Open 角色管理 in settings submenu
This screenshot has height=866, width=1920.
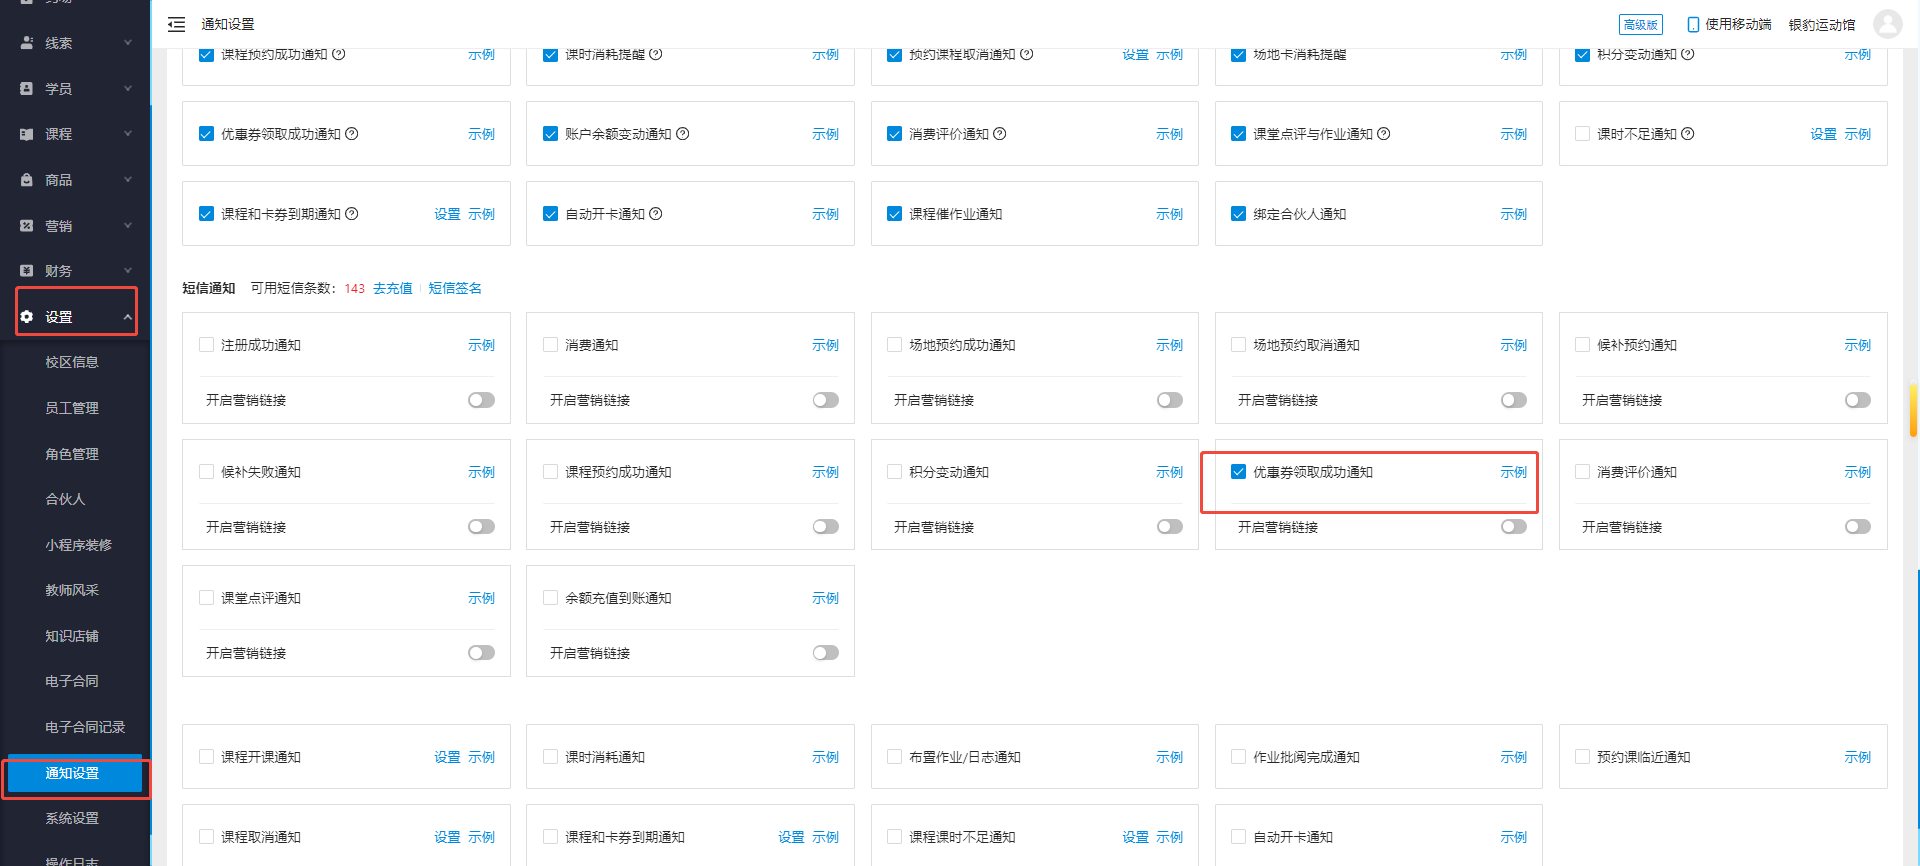tap(72, 454)
